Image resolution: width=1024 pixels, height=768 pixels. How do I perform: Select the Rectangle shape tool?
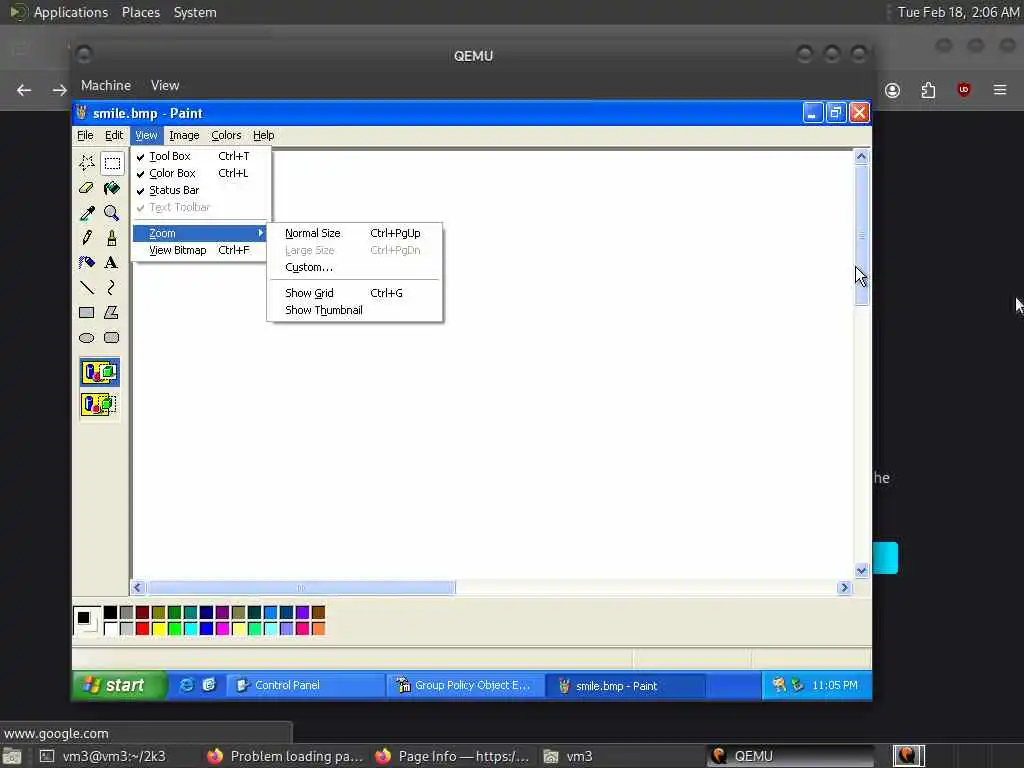click(x=87, y=312)
